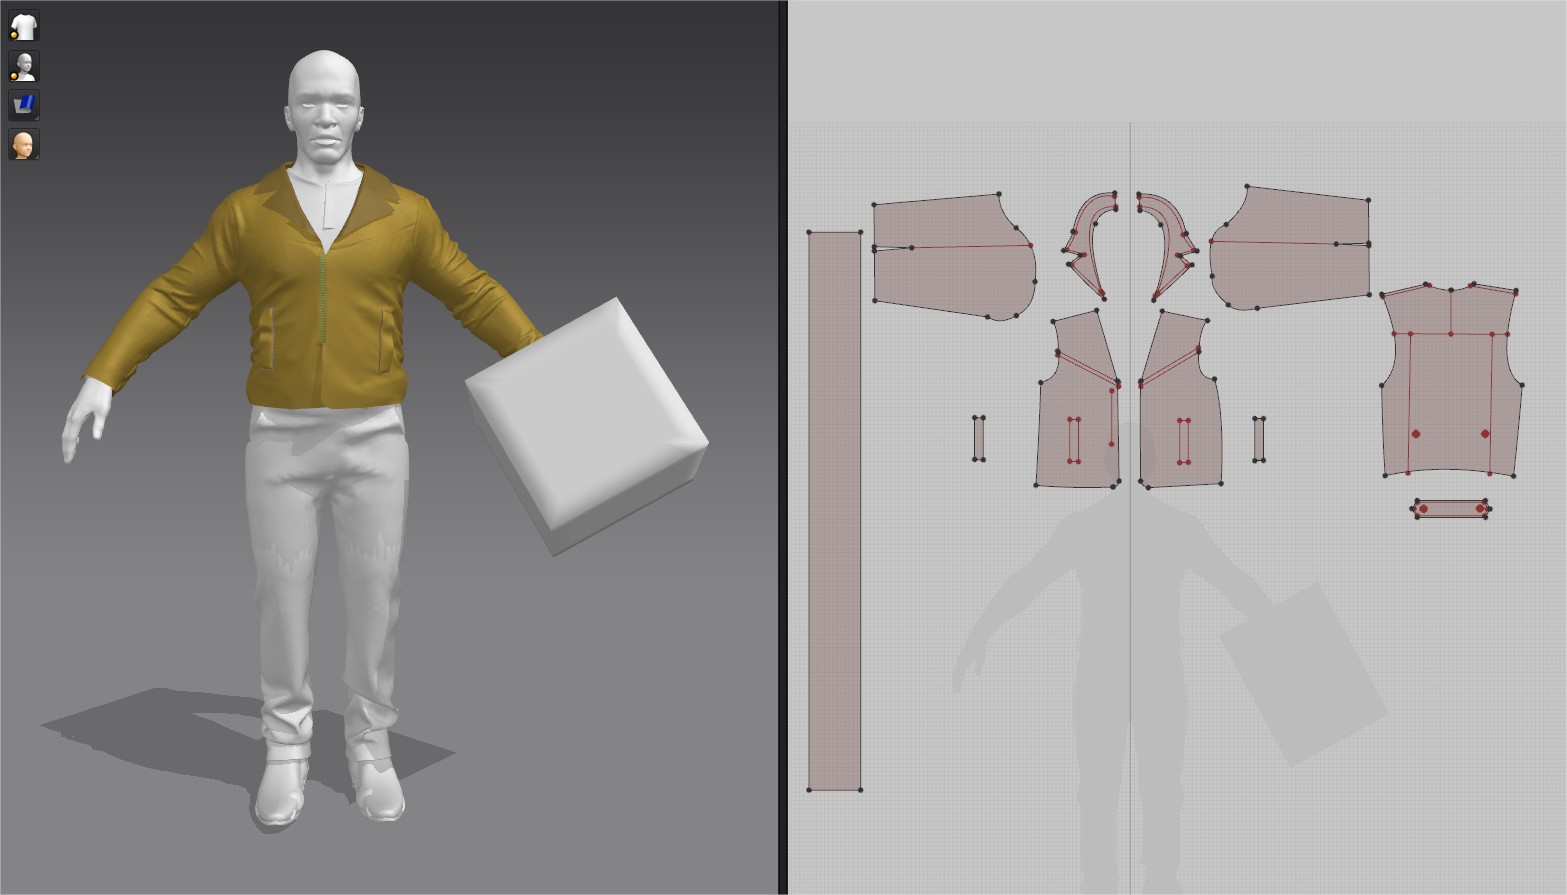
Task: Click the green zipper on the jacket
Action: 322,300
